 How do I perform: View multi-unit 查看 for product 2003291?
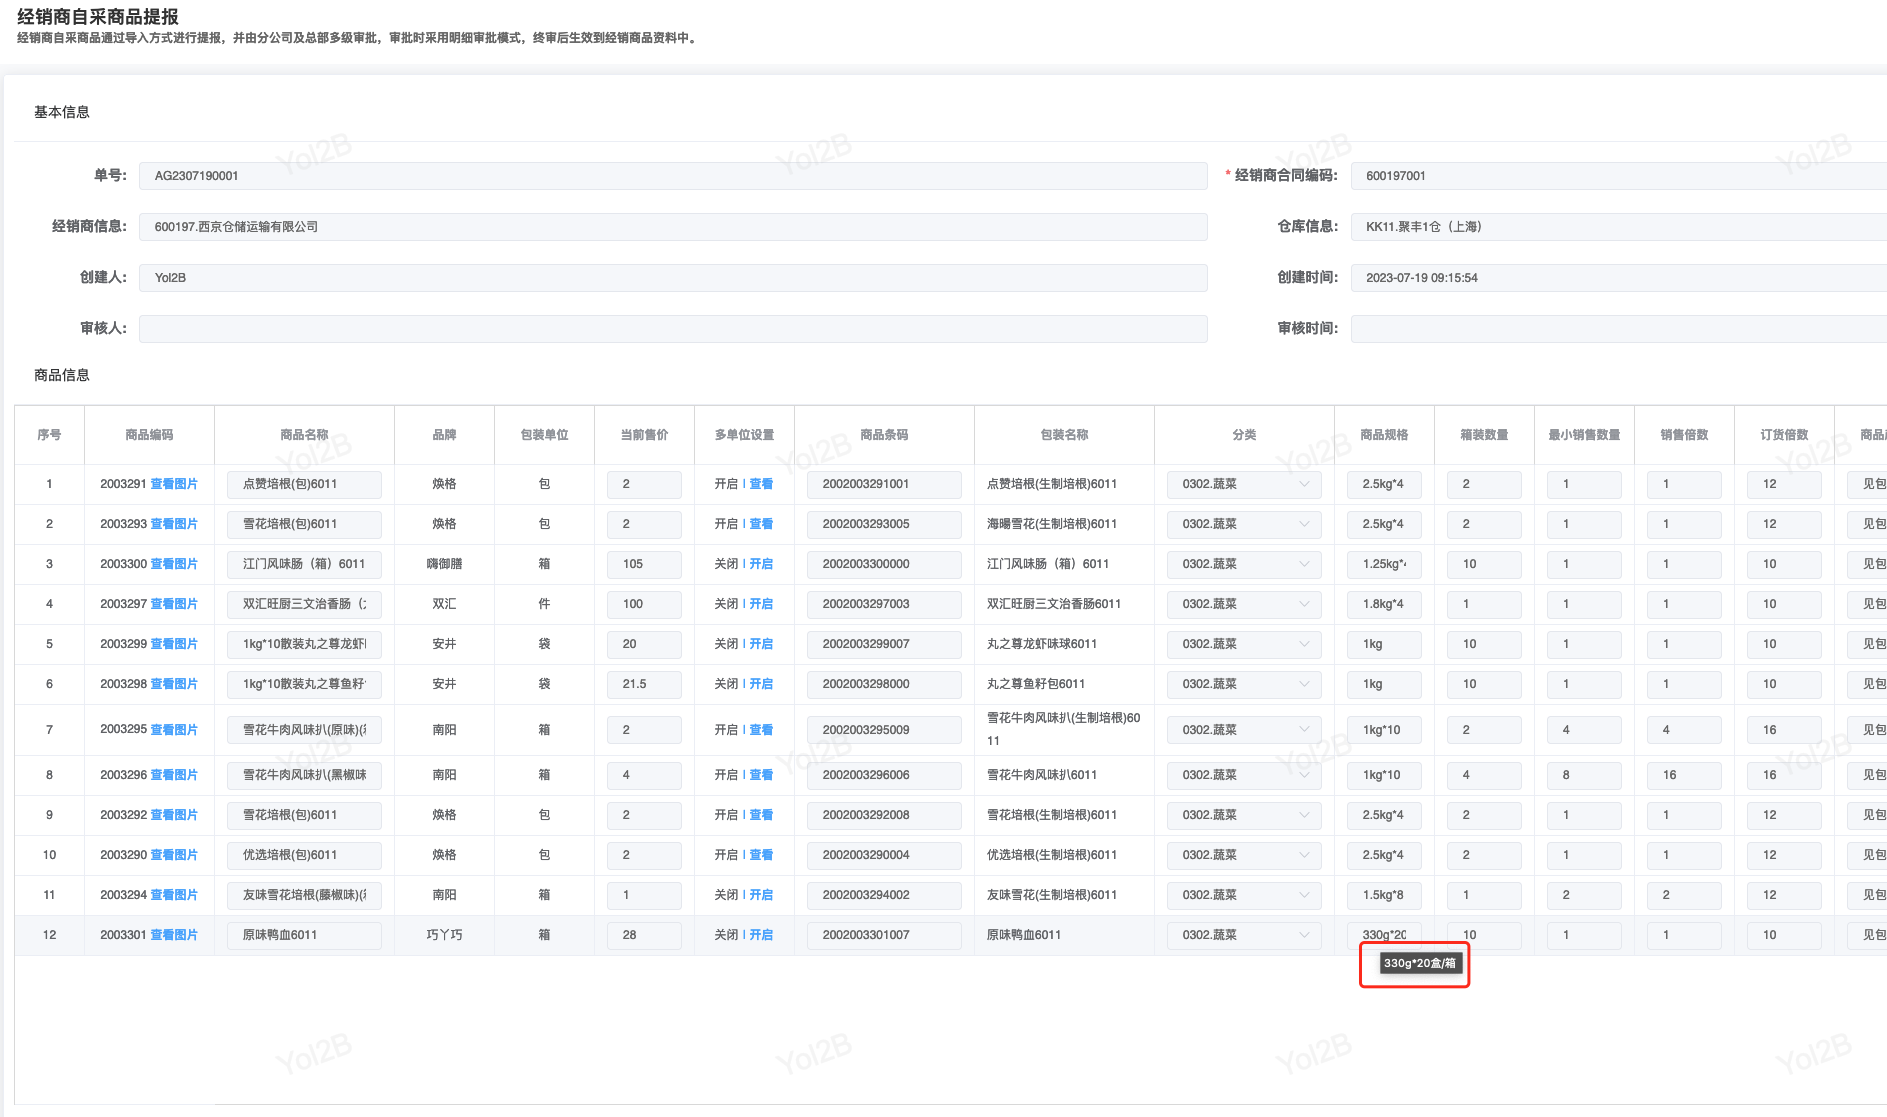(761, 484)
